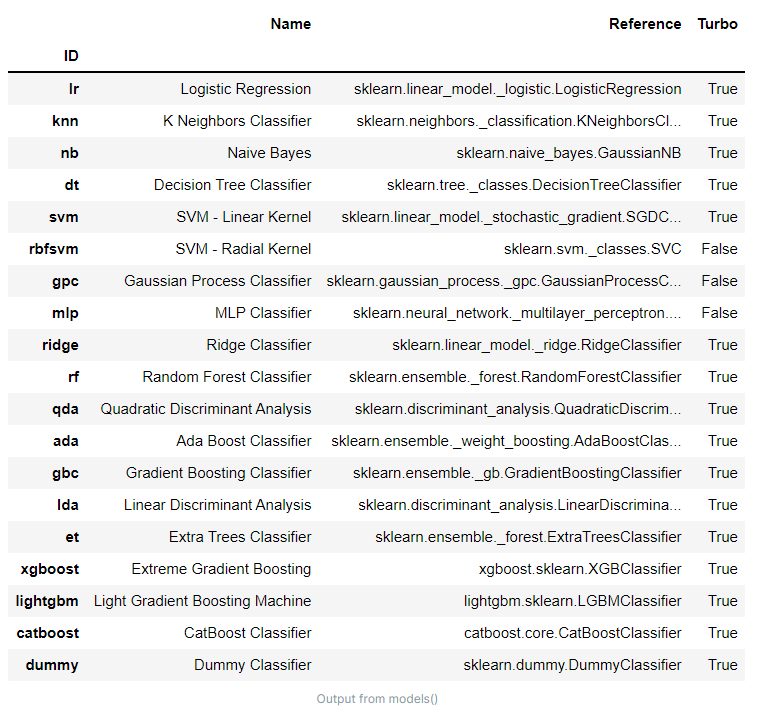Click lightgbm.sklearn.LGBMClassifier reference

point(573,601)
